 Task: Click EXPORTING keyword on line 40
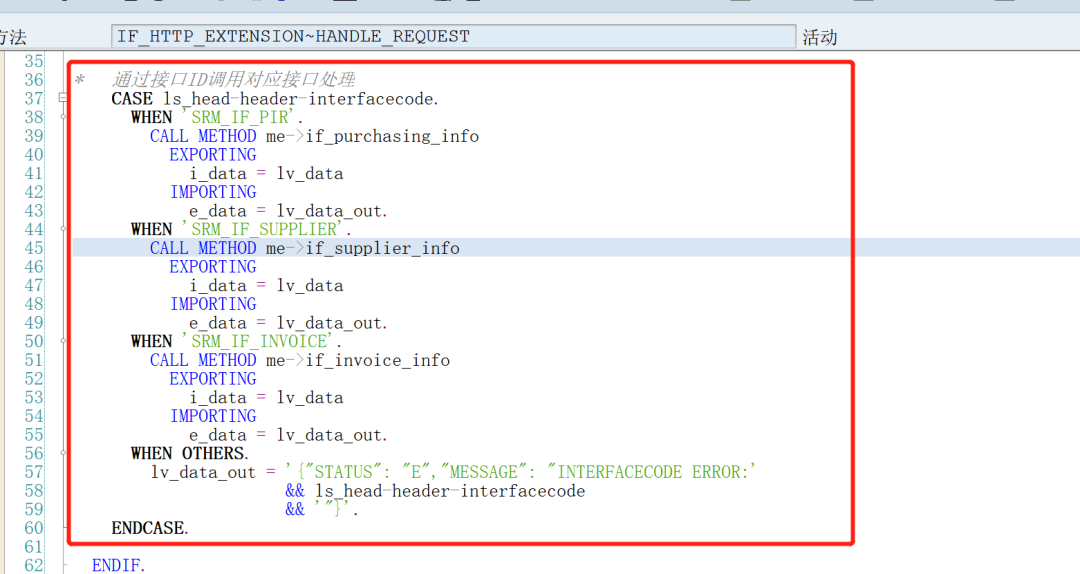point(213,155)
